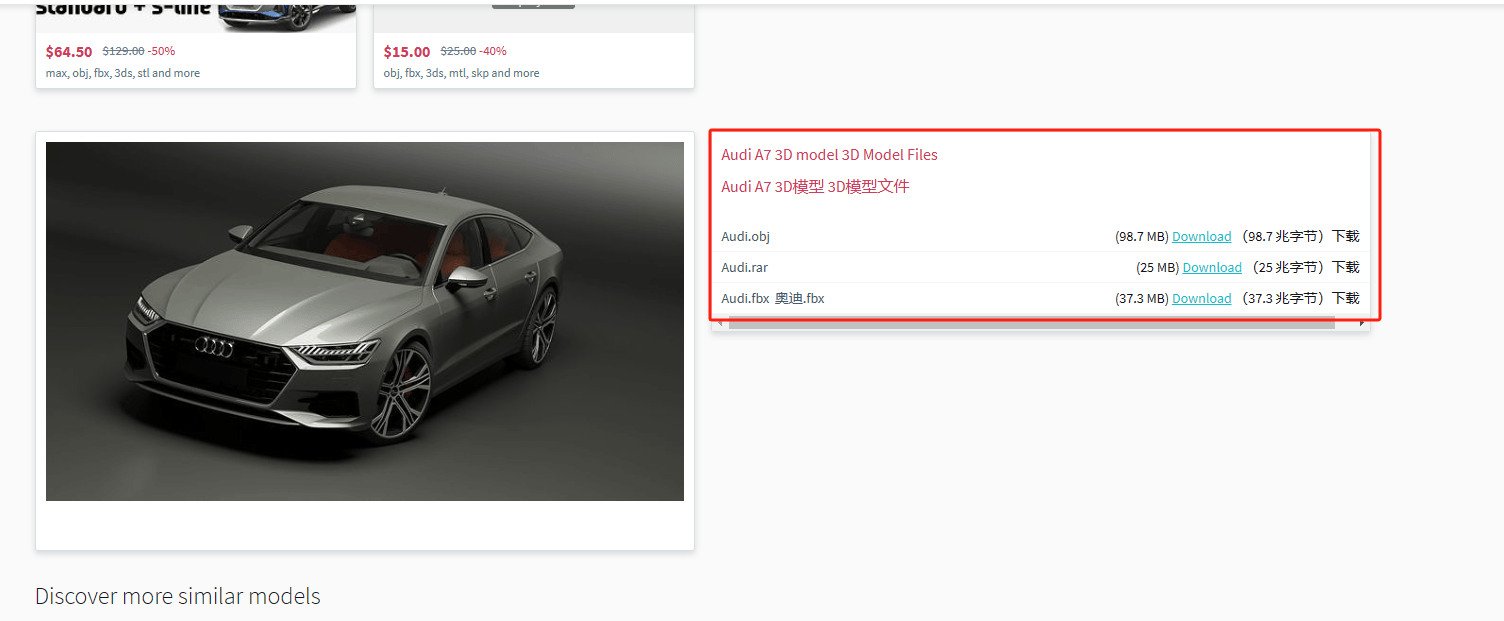
Task: Click 下载 for the Audi.rar file
Action: 1345,267
